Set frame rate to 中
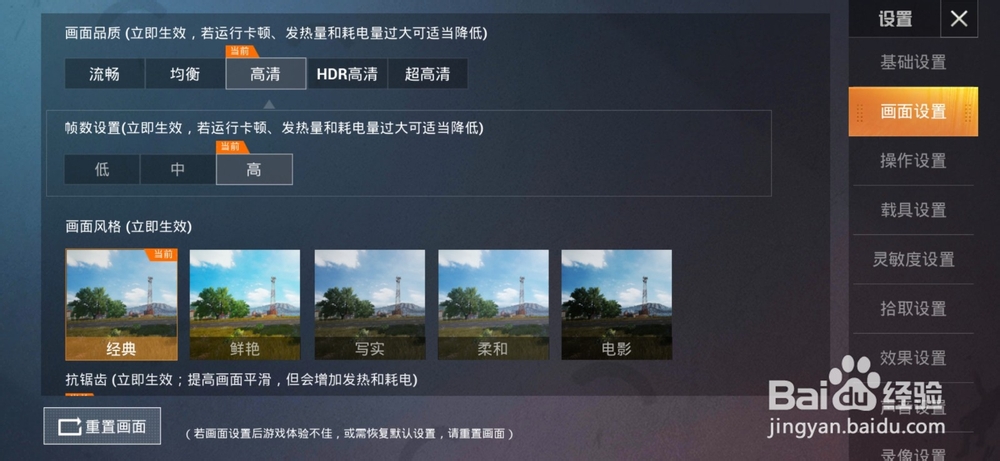This screenshot has height=461, width=1000. pyautogui.click(x=178, y=170)
